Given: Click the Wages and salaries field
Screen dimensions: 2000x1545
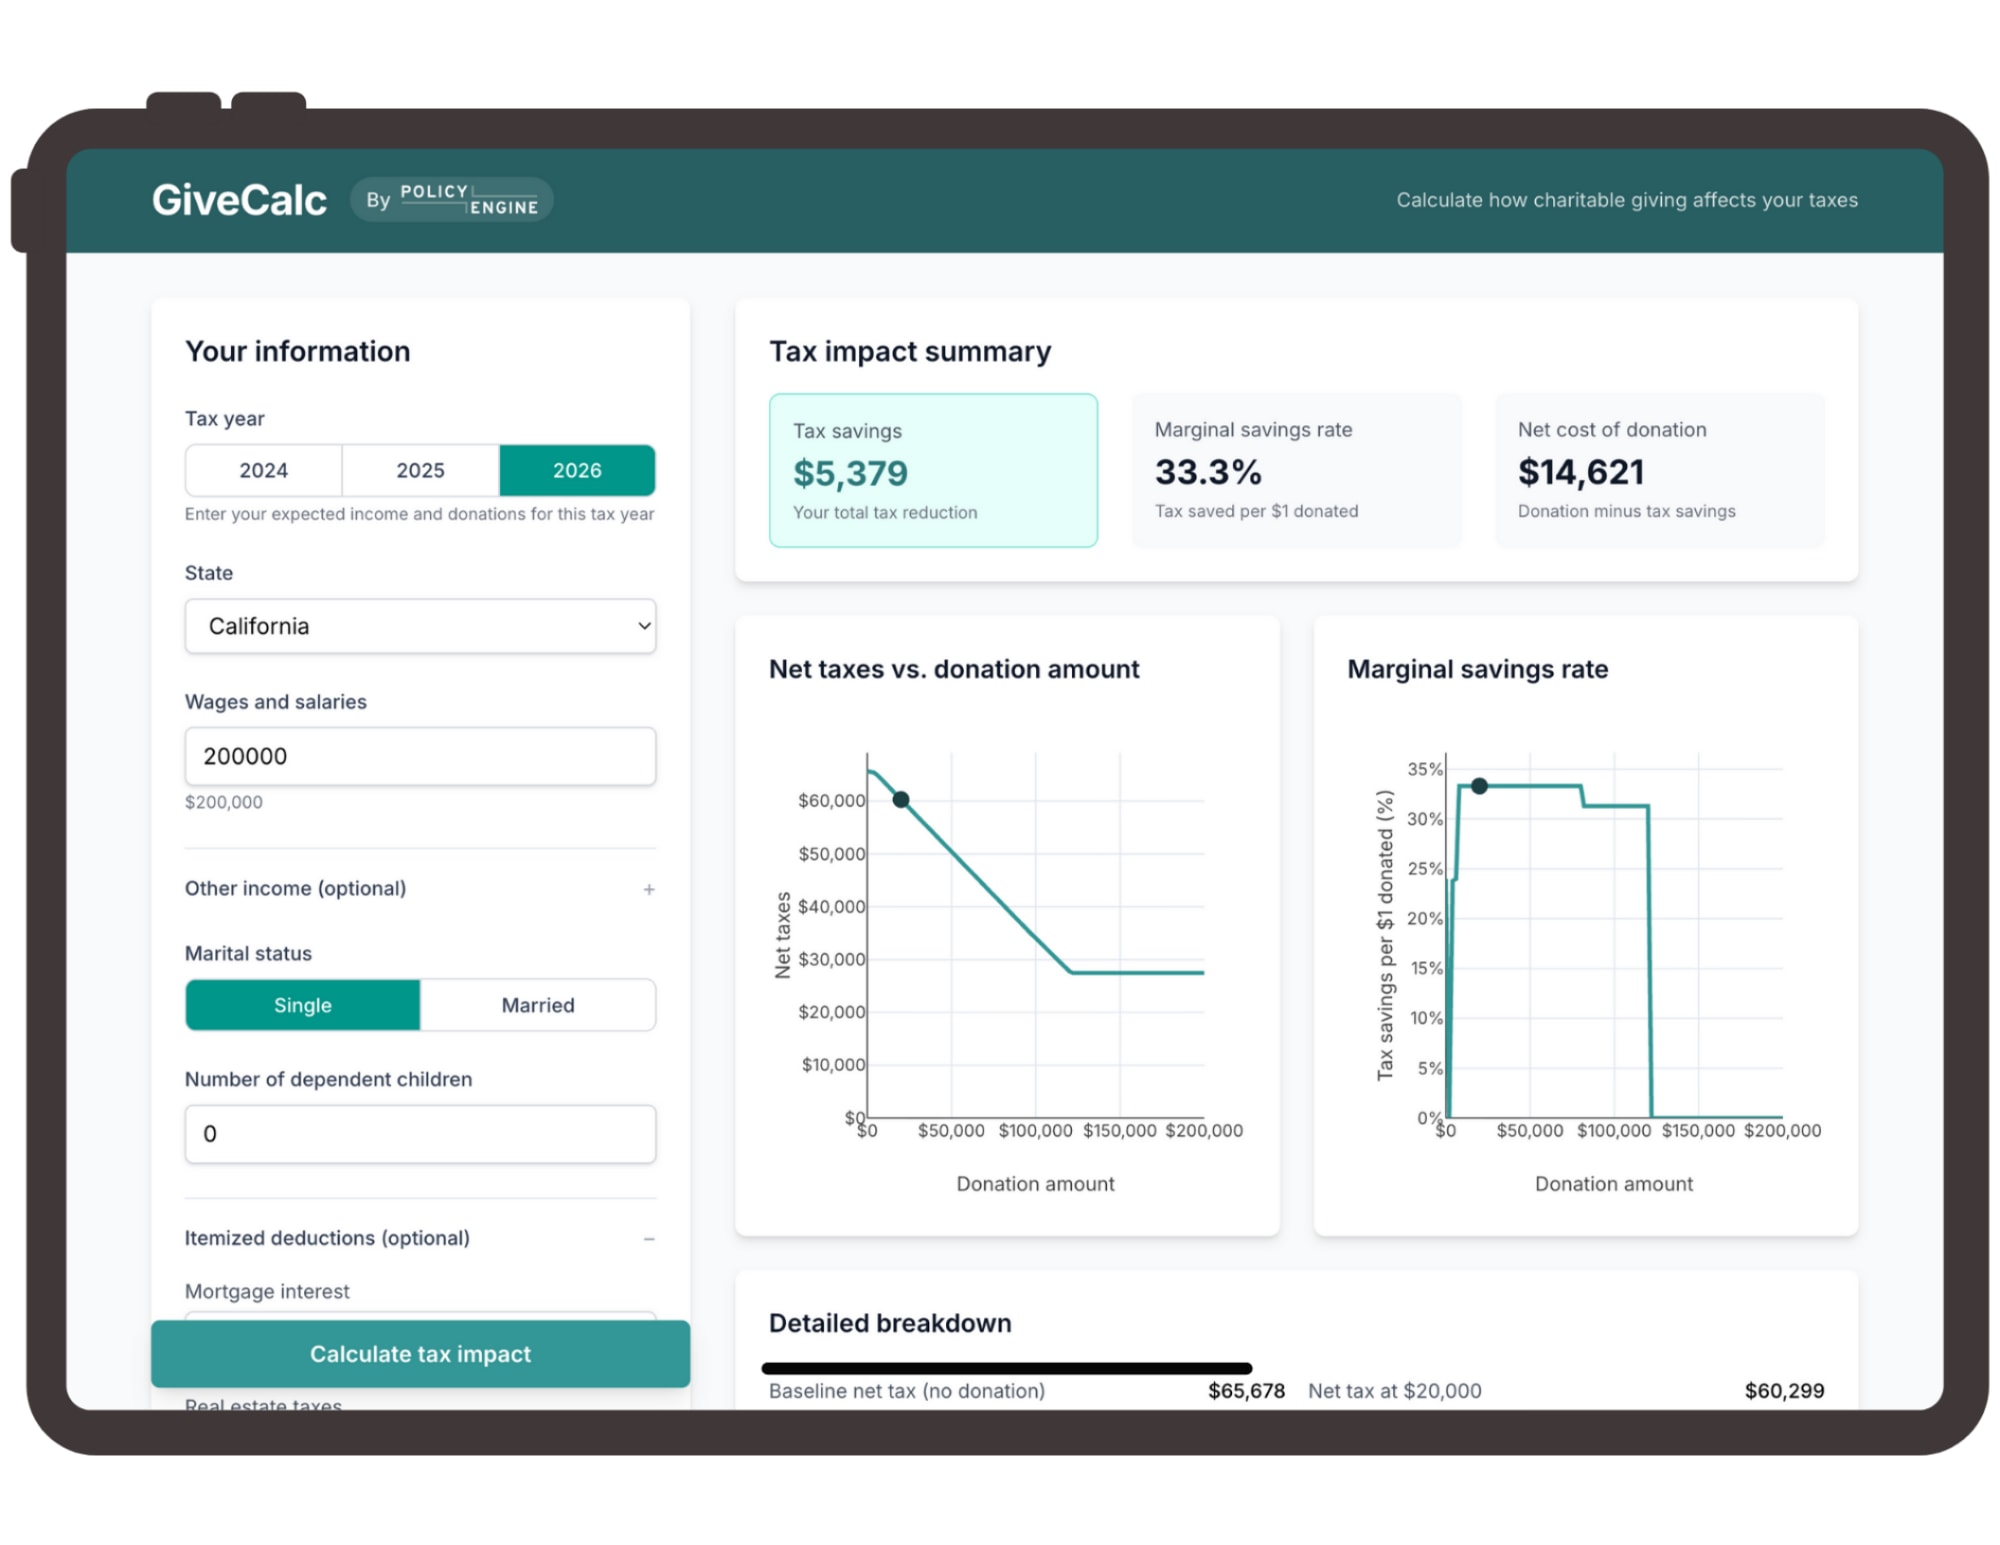Looking at the screenshot, I should click(x=420, y=756).
